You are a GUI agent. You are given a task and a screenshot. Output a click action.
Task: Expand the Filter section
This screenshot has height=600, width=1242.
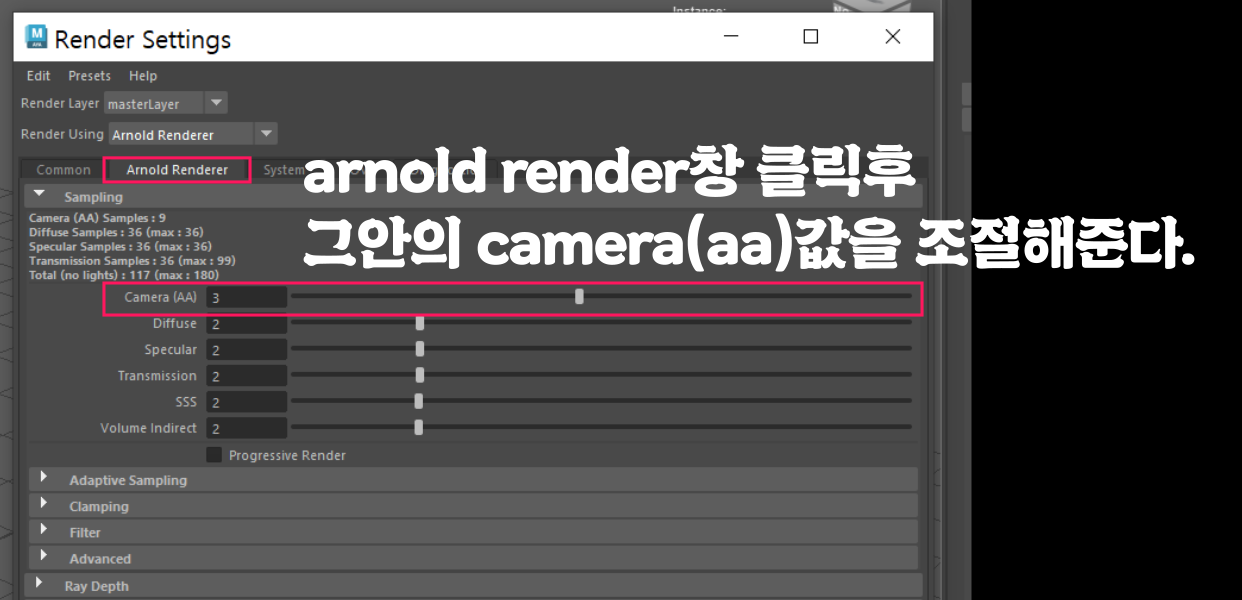coord(44,531)
